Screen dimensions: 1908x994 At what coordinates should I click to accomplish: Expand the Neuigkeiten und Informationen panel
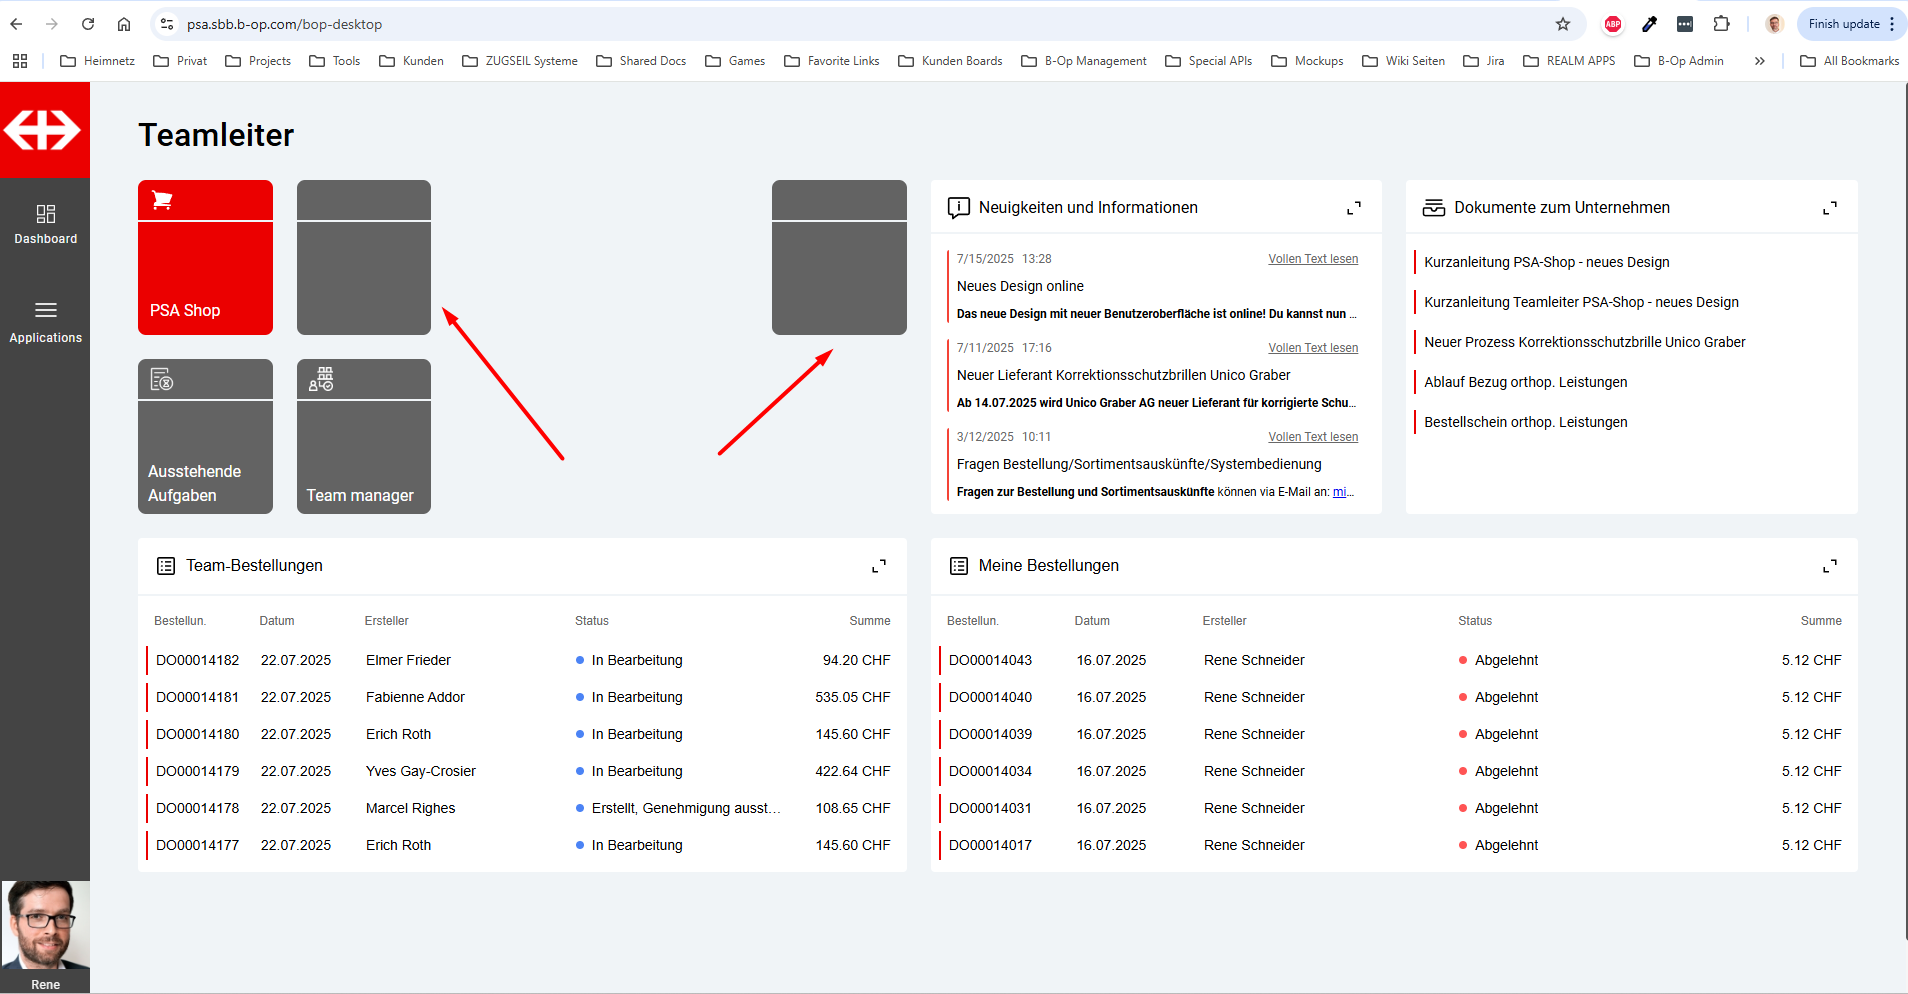pos(1353,208)
